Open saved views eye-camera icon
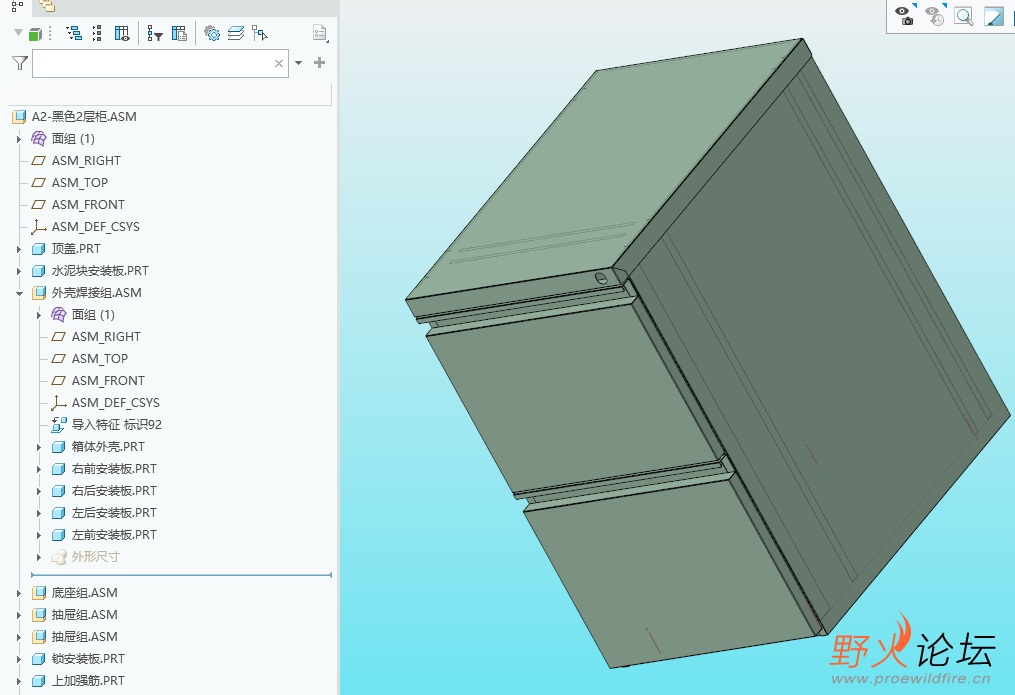The width and height of the screenshot is (1015, 695). (904, 16)
